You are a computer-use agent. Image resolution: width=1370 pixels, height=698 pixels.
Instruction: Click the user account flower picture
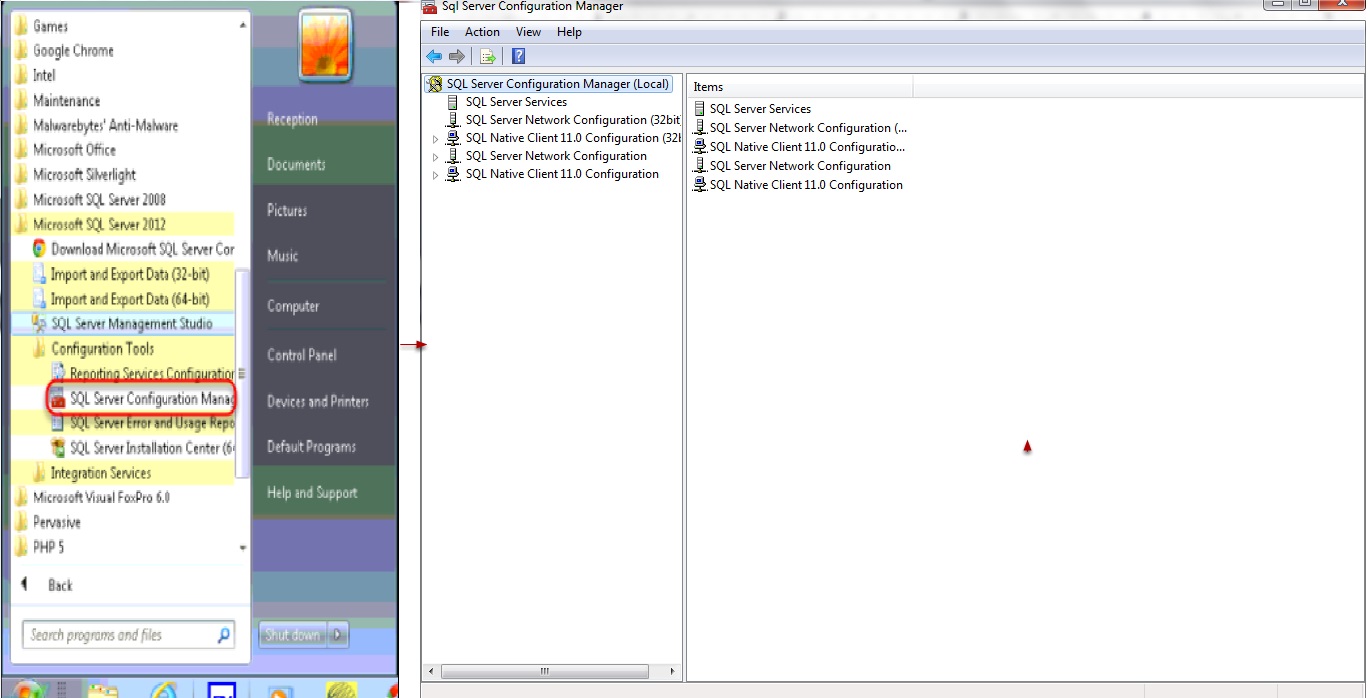click(325, 45)
